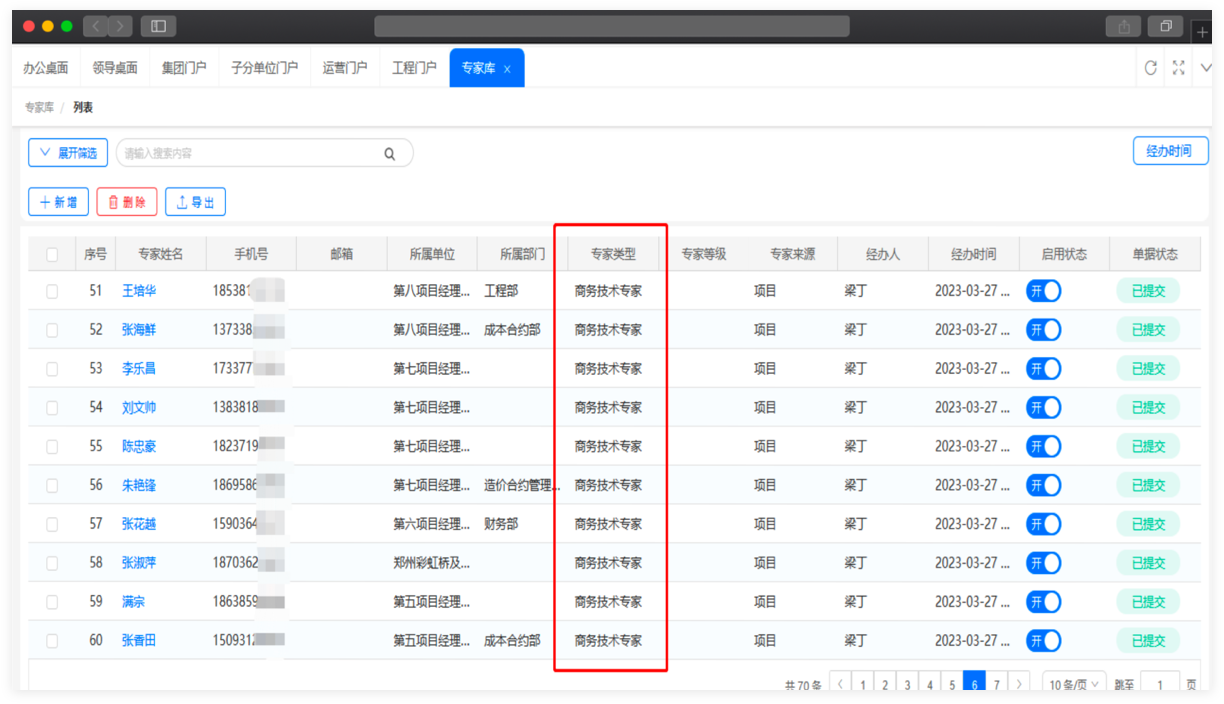Toggle the 启用状态 switch for row 53
Screen dimensions: 1224x704
[x=1043, y=369]
